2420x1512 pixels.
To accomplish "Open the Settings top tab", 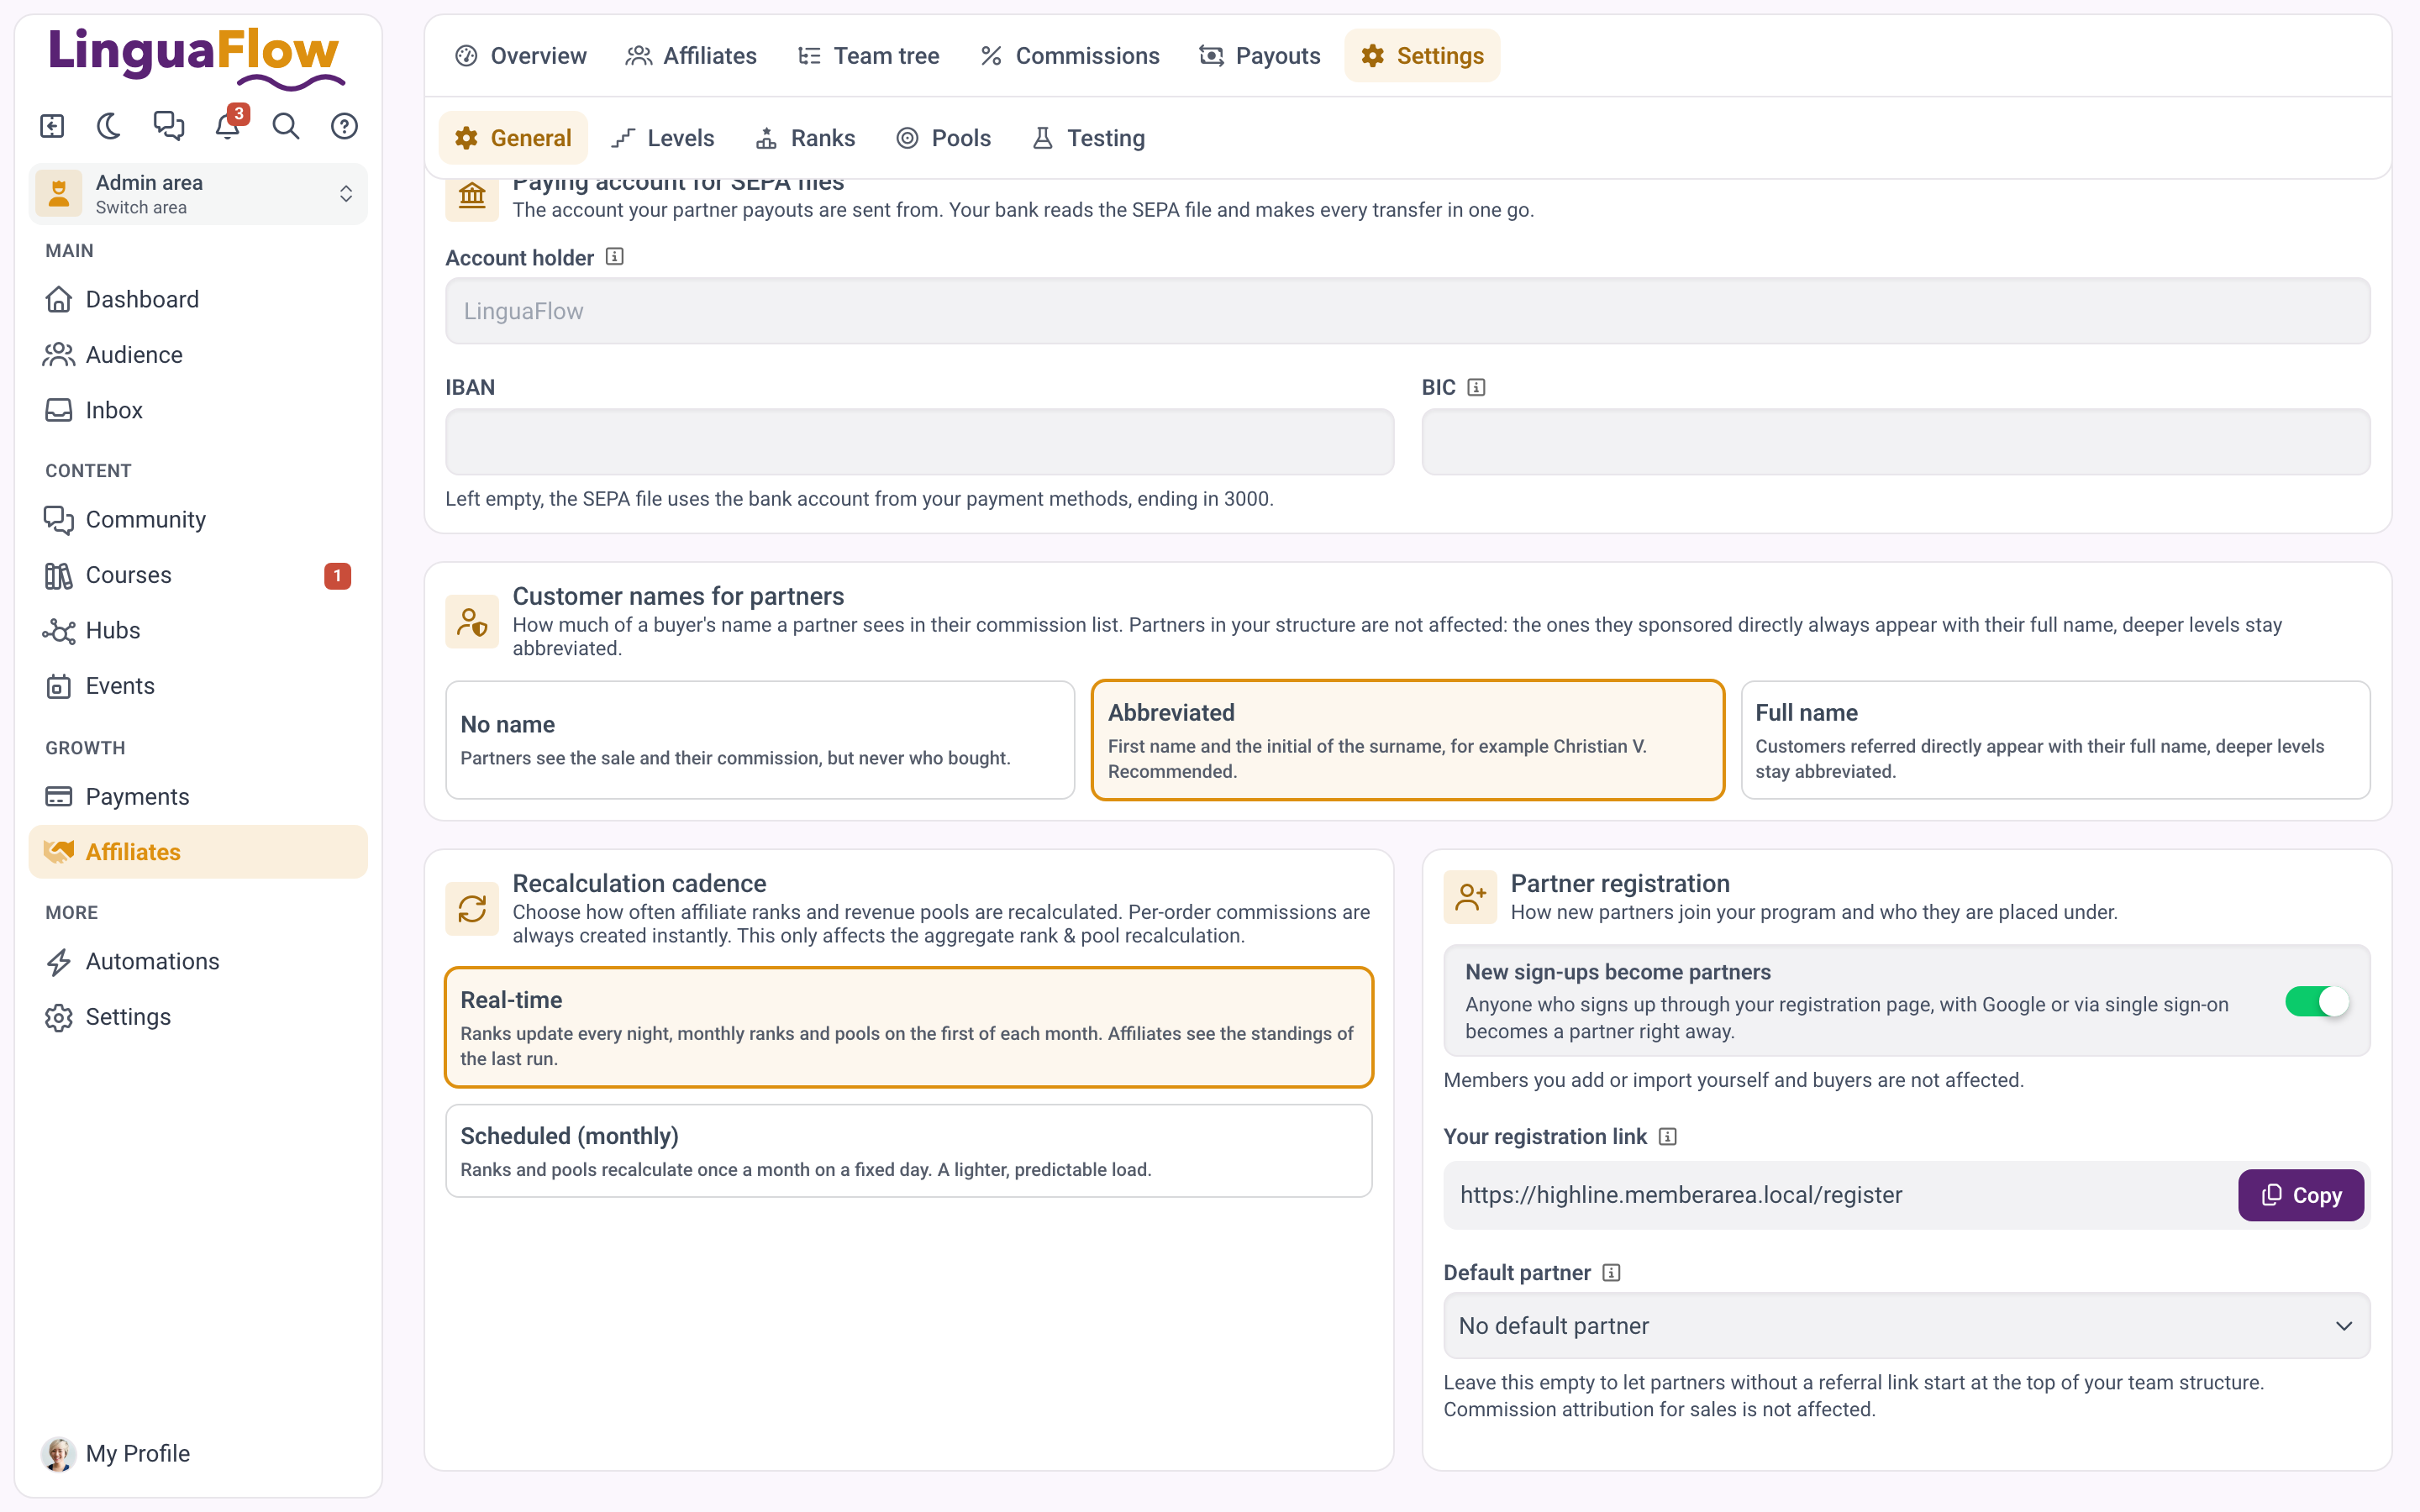I will [1422, 56].
